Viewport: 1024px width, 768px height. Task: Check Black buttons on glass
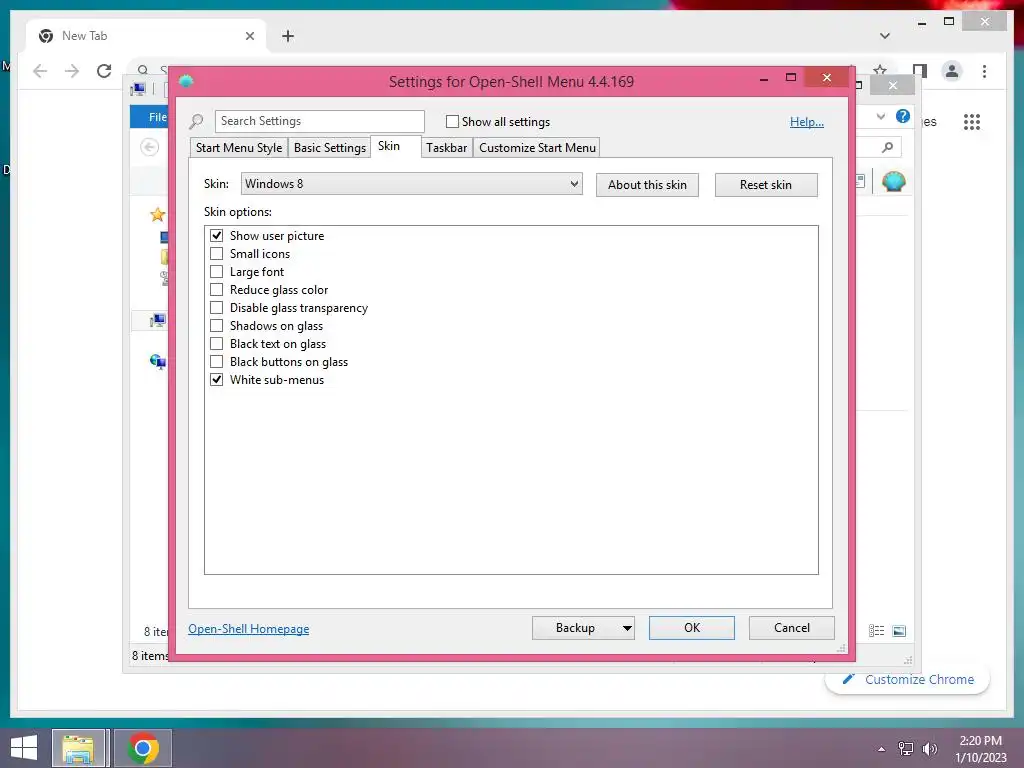216,361
